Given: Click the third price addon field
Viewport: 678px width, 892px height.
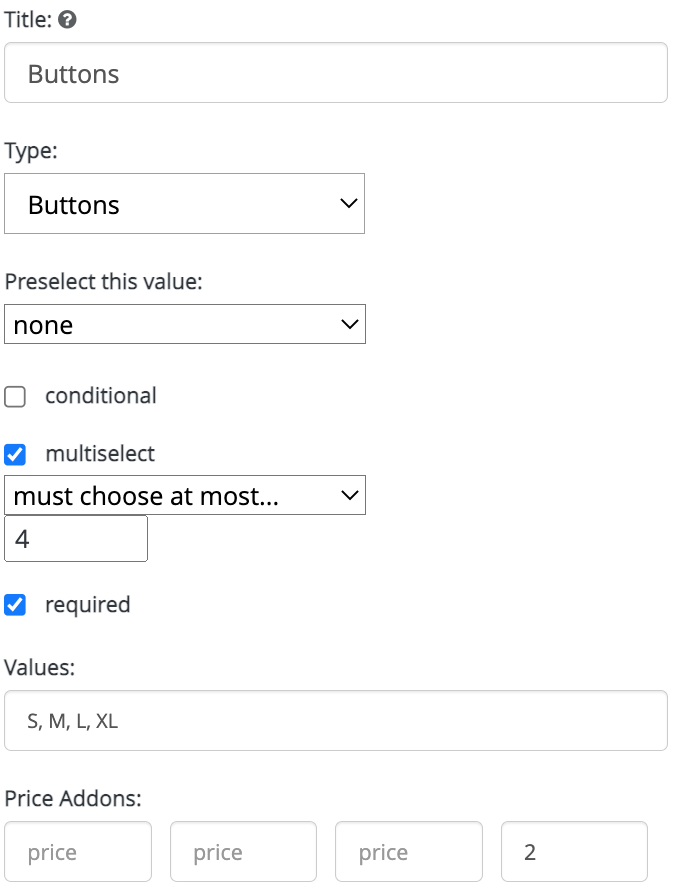Looking at the screenshot, I should [409, 852].
